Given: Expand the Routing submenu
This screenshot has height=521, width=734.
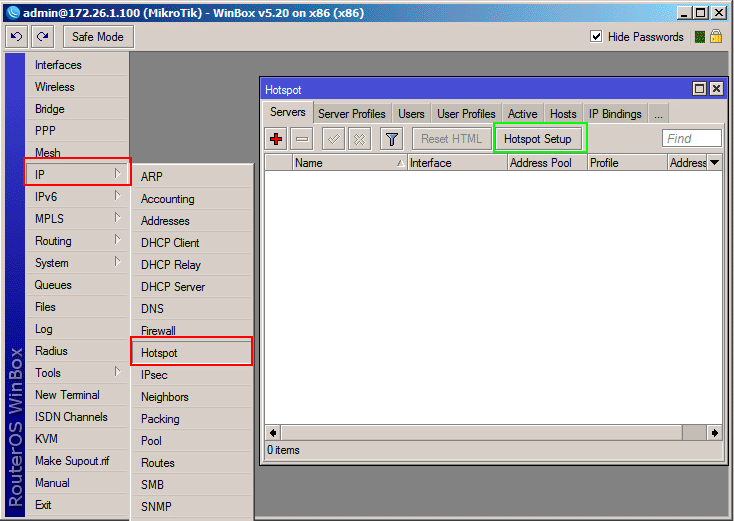Looking at the screenshot, I should click(76, 241).
